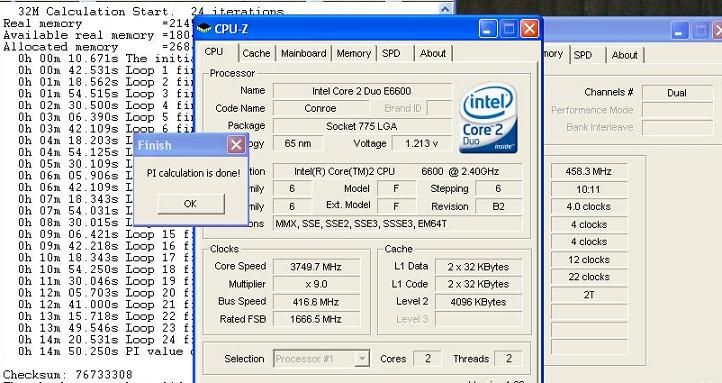Minimize the front CPU-Z window
The height and width of the screenshot is (383, 722).
[x=488, y=29]
